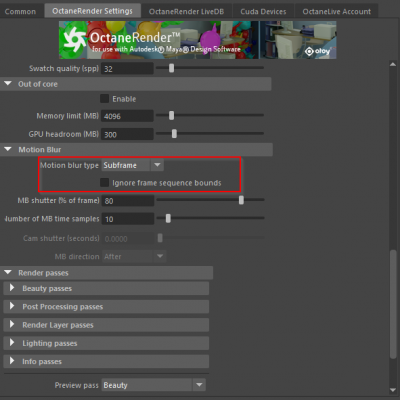Click the vertical scrollbar thumb
The image size is (400, 400).
click(x=393, y=304)
